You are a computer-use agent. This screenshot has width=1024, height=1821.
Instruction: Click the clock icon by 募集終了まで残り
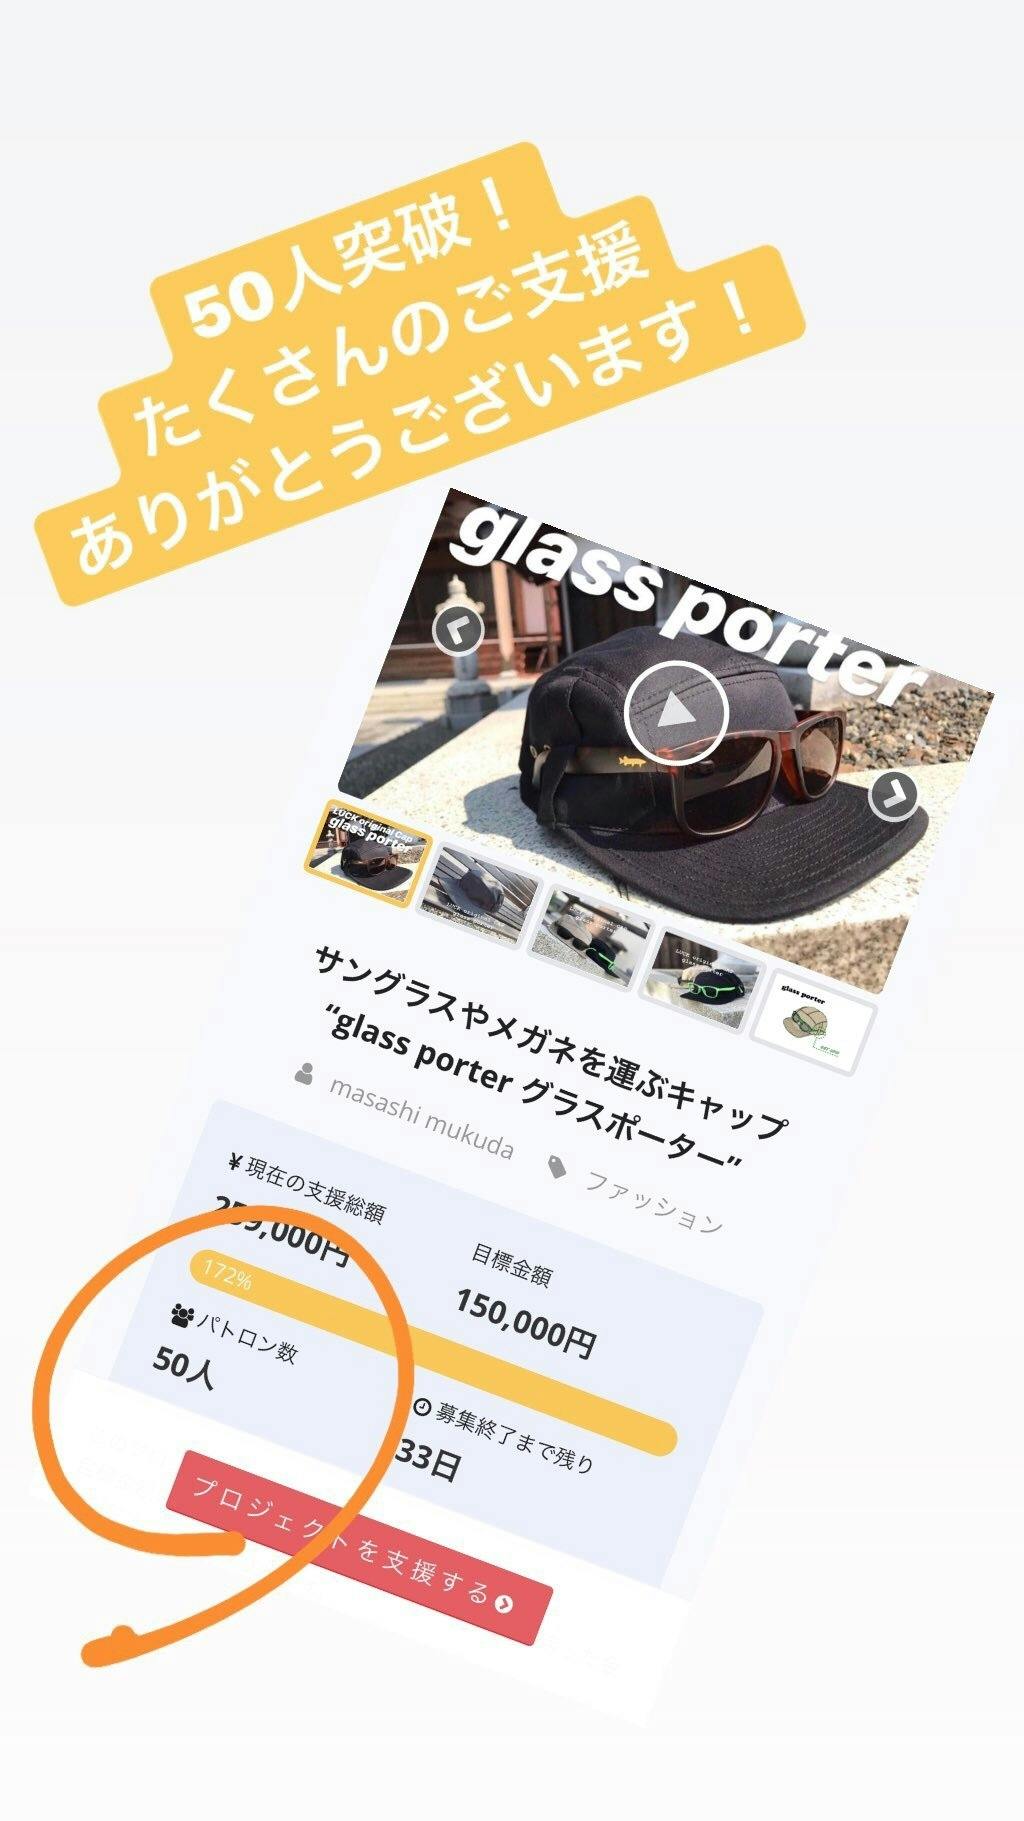(422, 1407)
